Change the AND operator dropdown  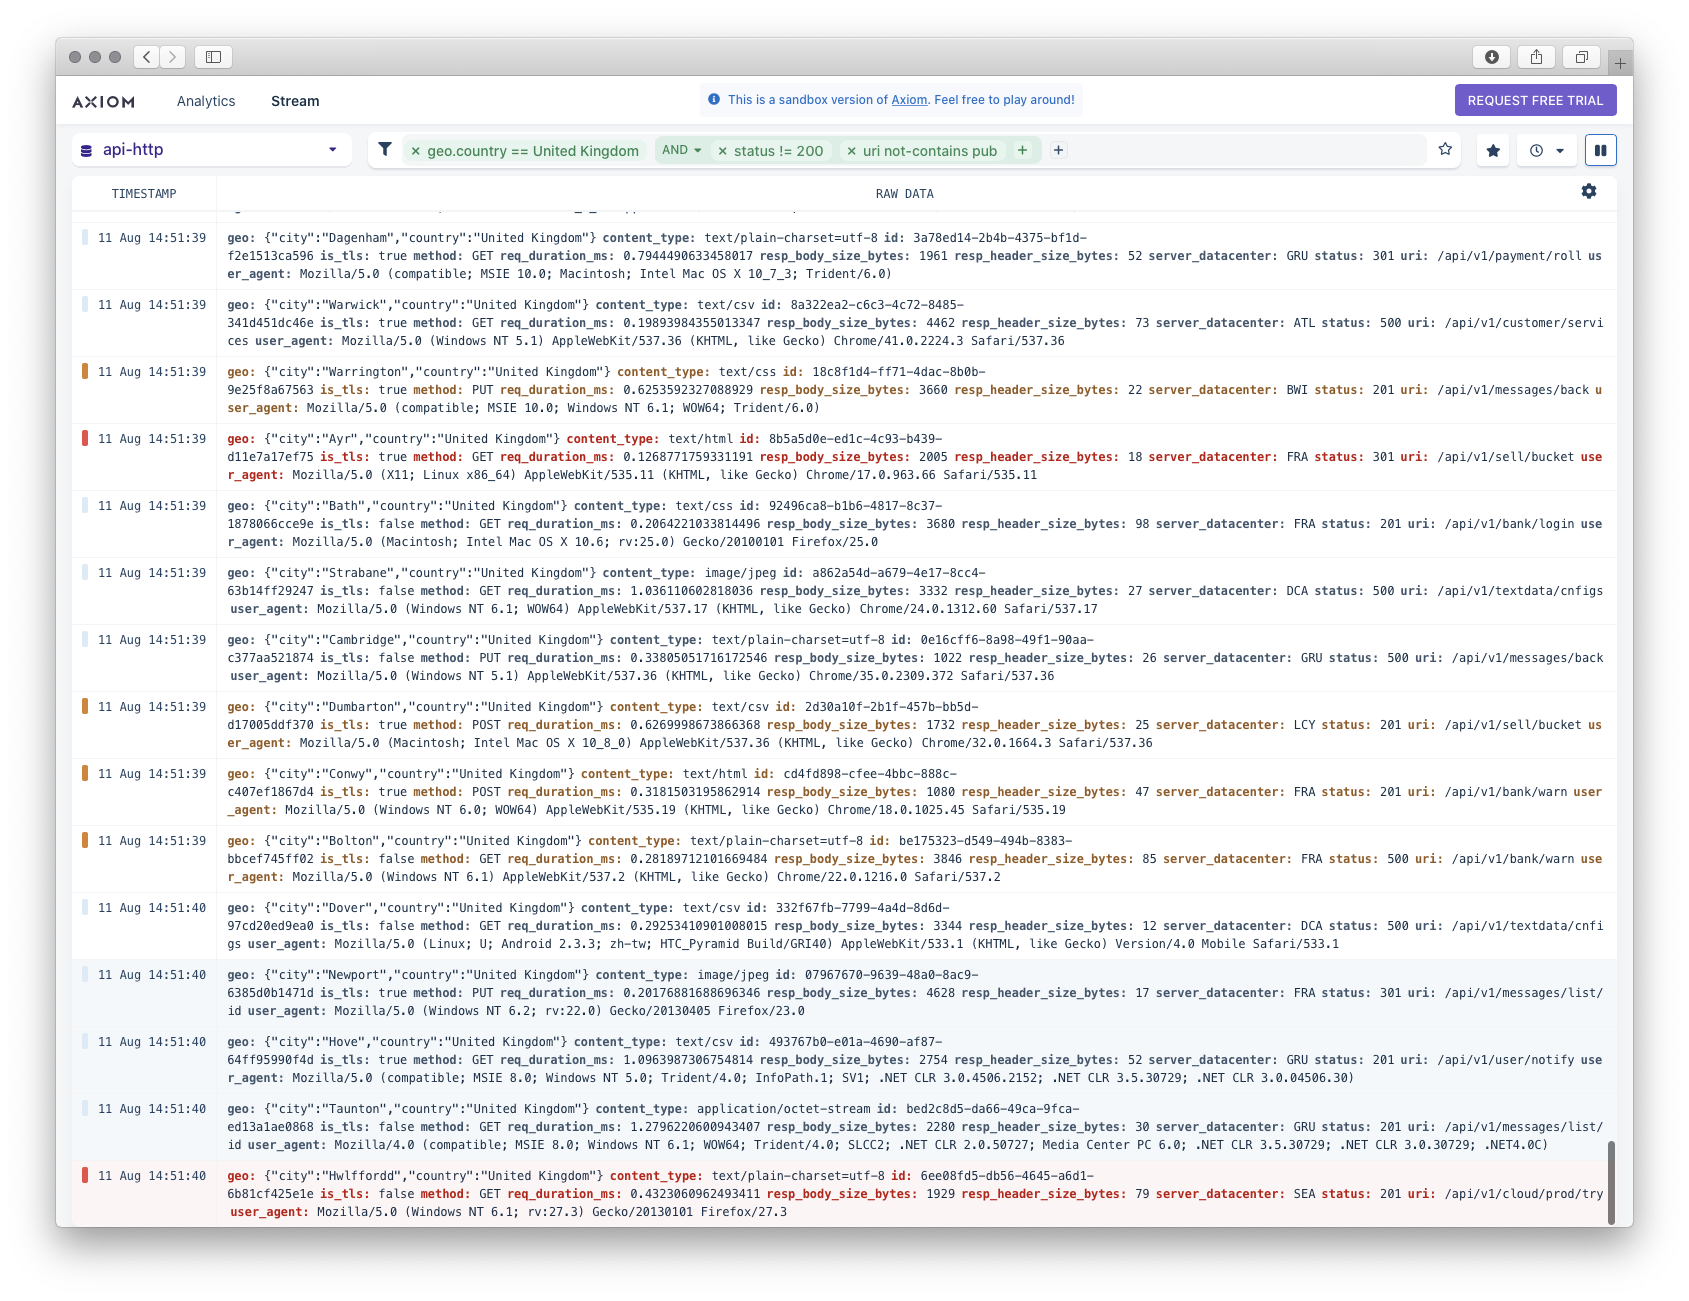pyautogui.click(x=681, y=150)
